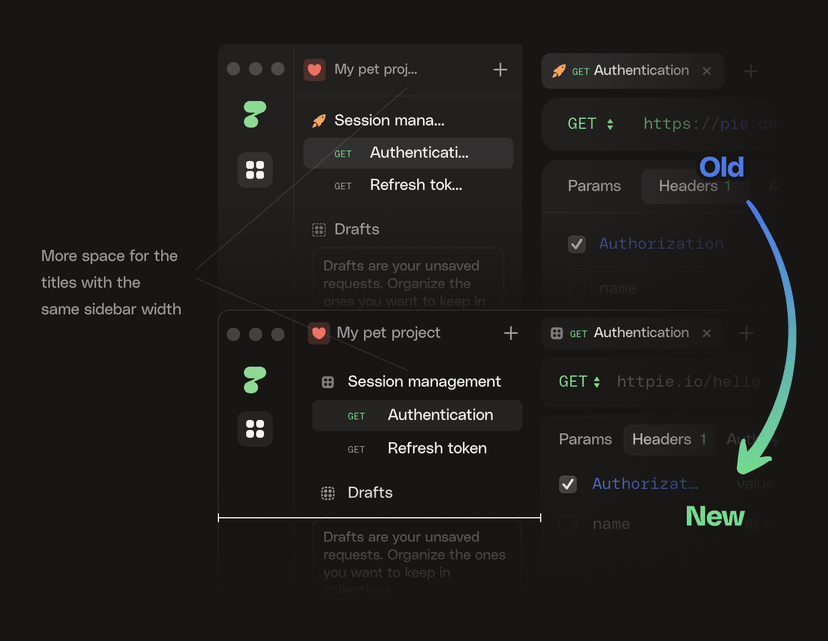
Task: Click the GET badge beside Authentication request
Action: tap(355, 415)
